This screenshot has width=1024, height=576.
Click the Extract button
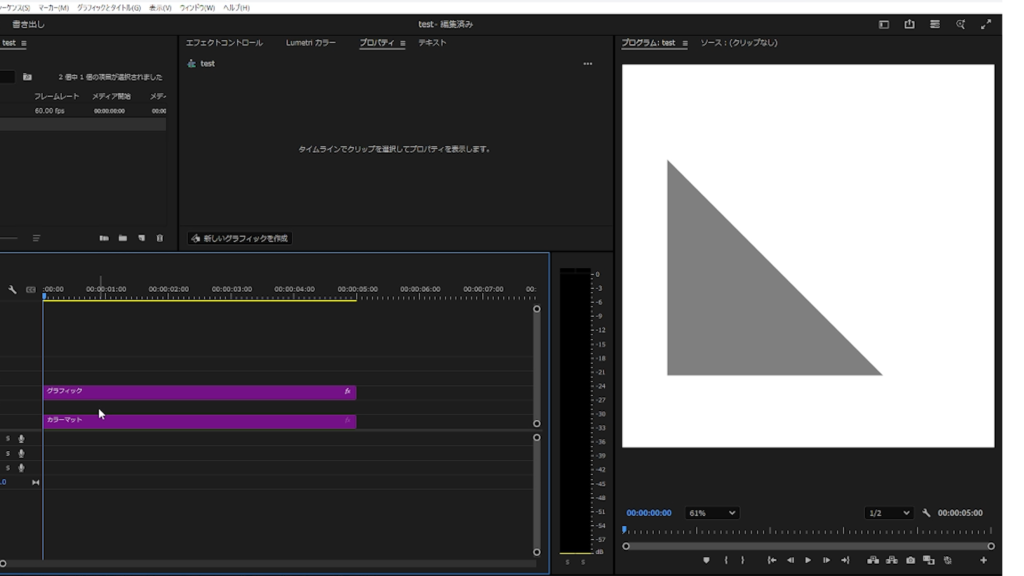[891, 560]
